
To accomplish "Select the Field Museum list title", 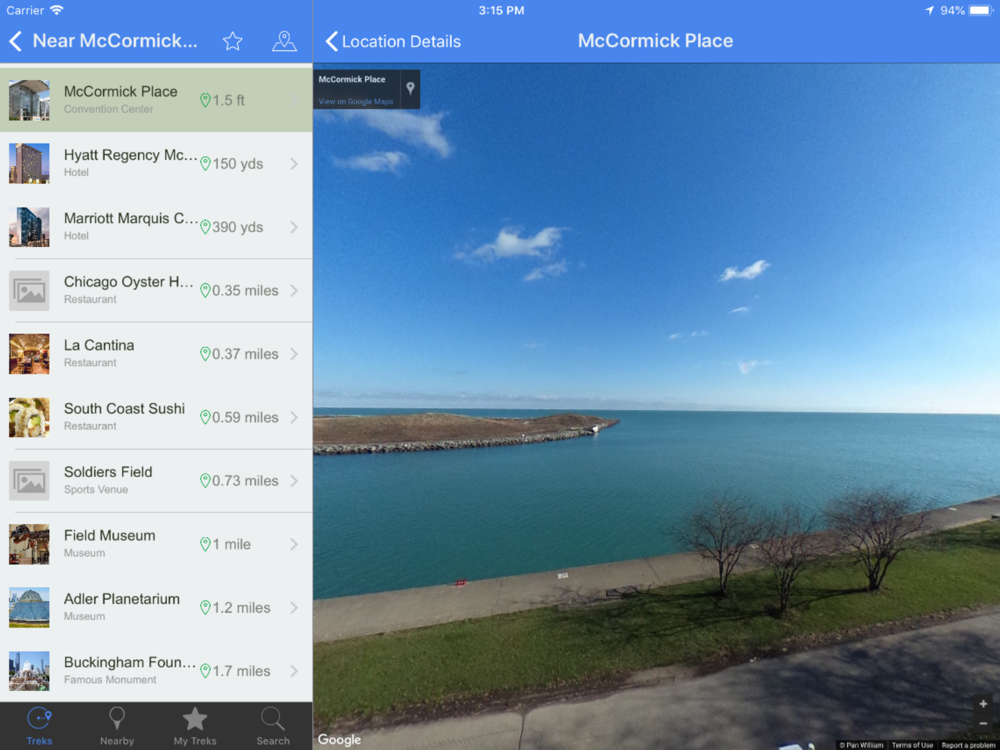I will tap(110, 536).
